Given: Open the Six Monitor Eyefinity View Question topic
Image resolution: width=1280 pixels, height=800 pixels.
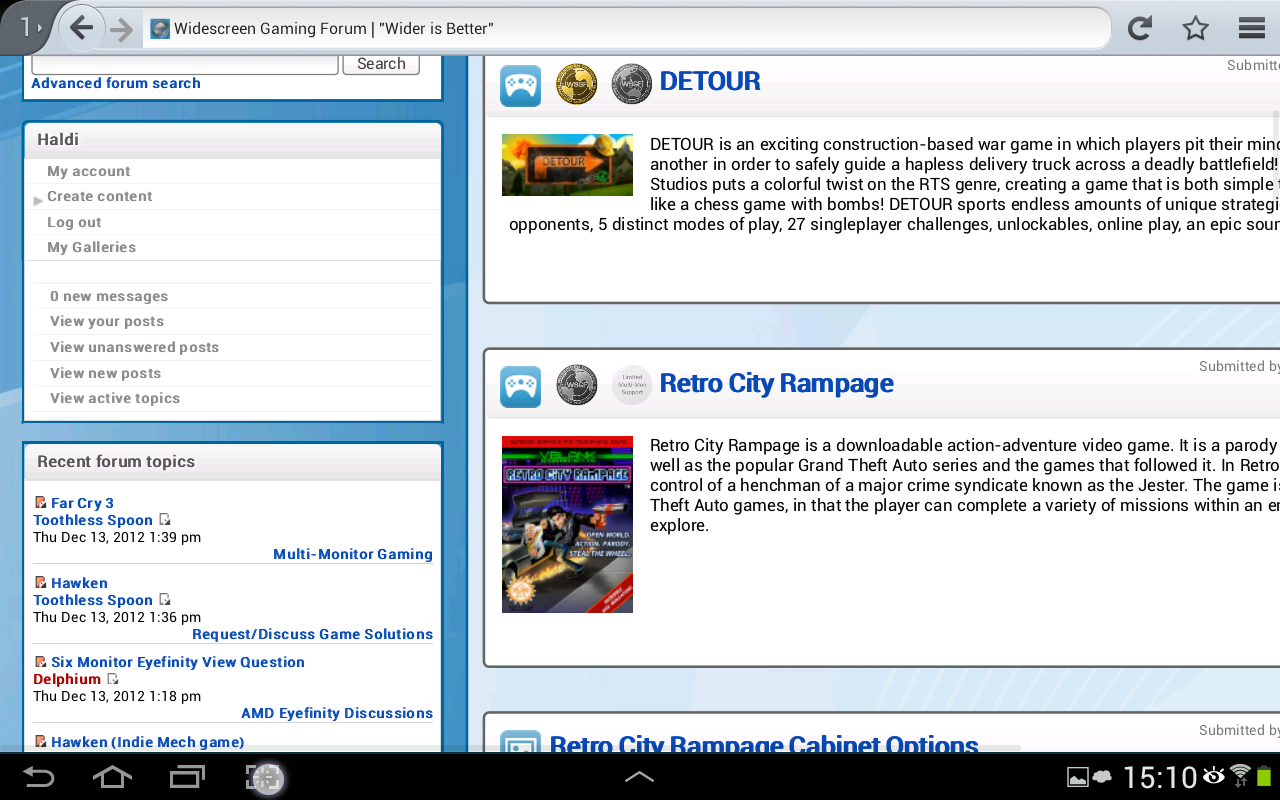Looking at the screenshot, I should click(178, 662).
